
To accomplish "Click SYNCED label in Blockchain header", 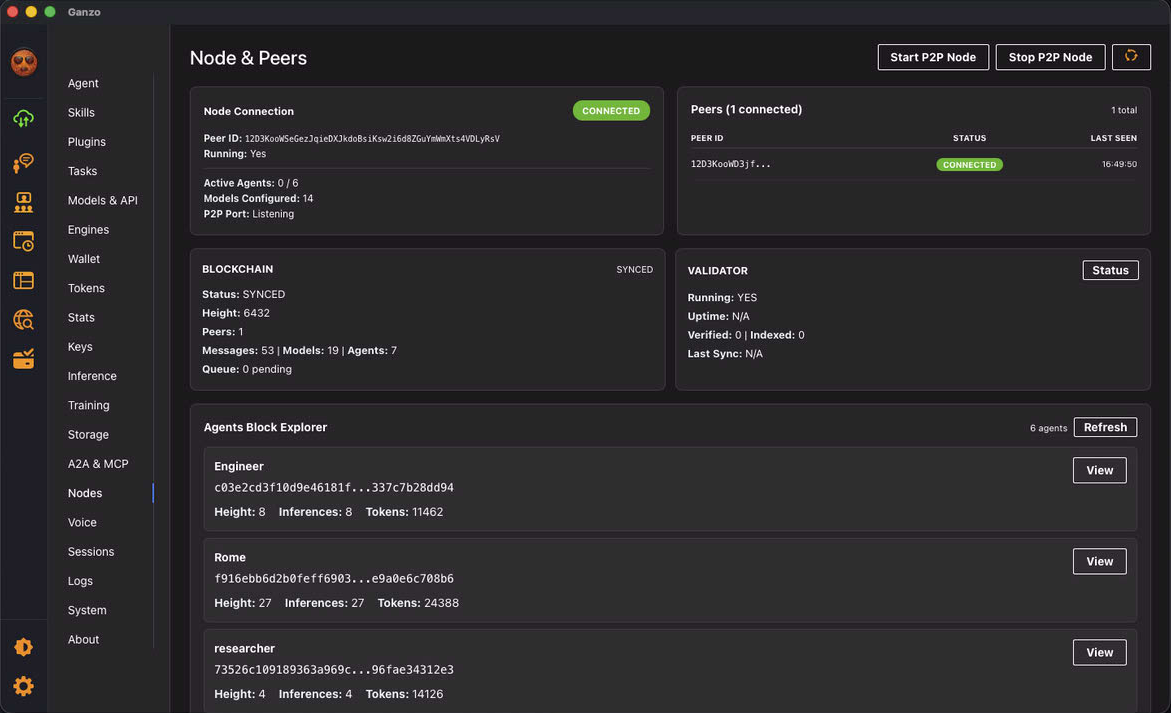I will pos(634,270).
